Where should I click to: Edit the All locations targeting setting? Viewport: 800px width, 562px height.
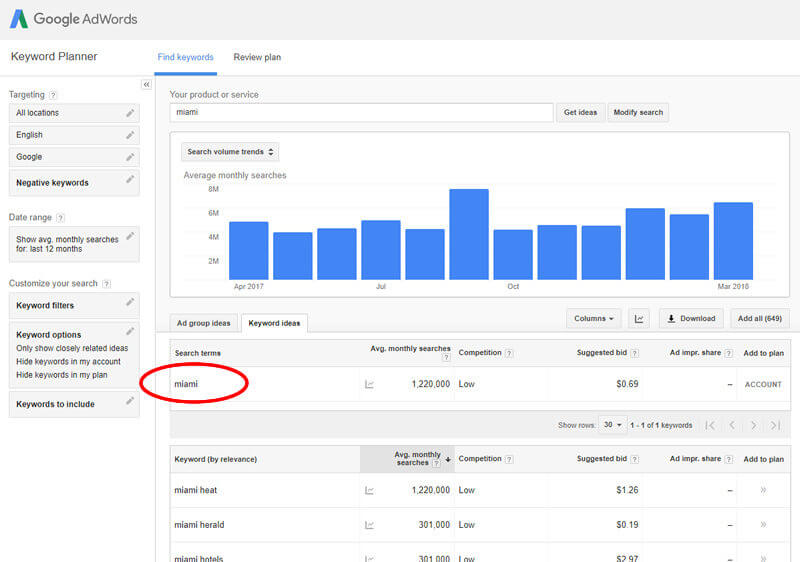pos(129,113)
